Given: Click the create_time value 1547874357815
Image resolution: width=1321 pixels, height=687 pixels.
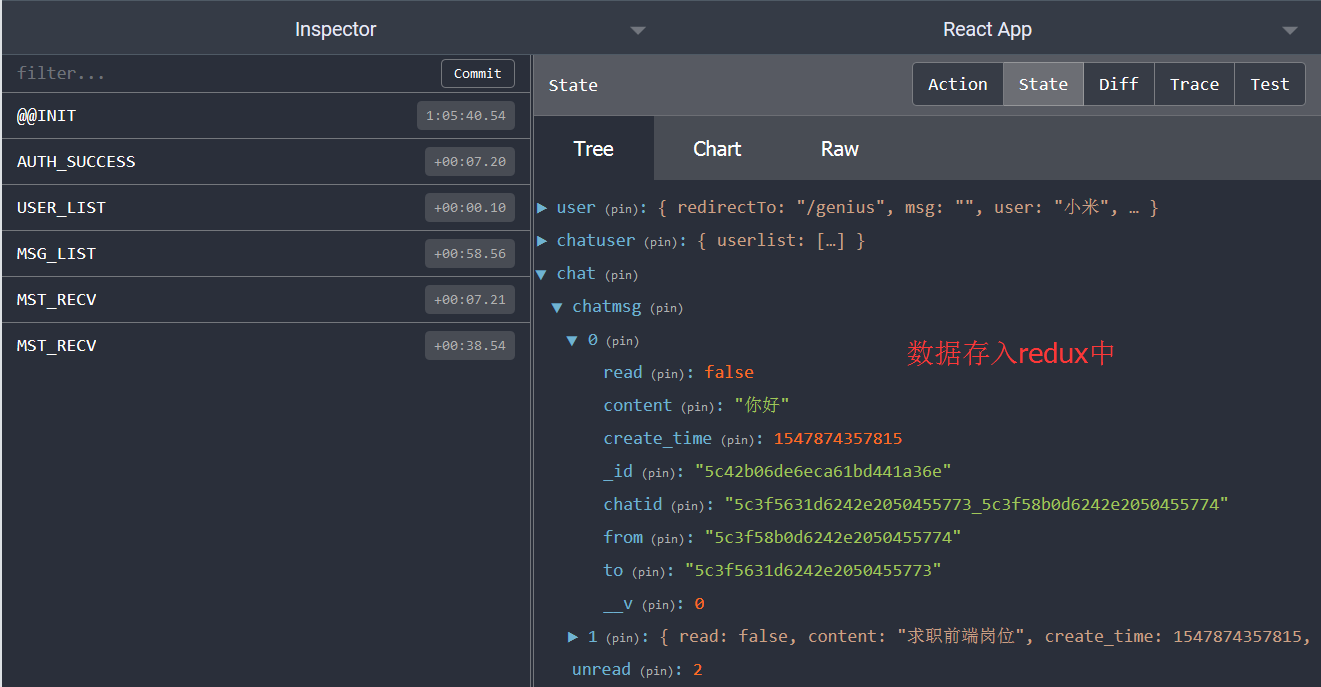Looking at the screenshot, I should [838, 438].
